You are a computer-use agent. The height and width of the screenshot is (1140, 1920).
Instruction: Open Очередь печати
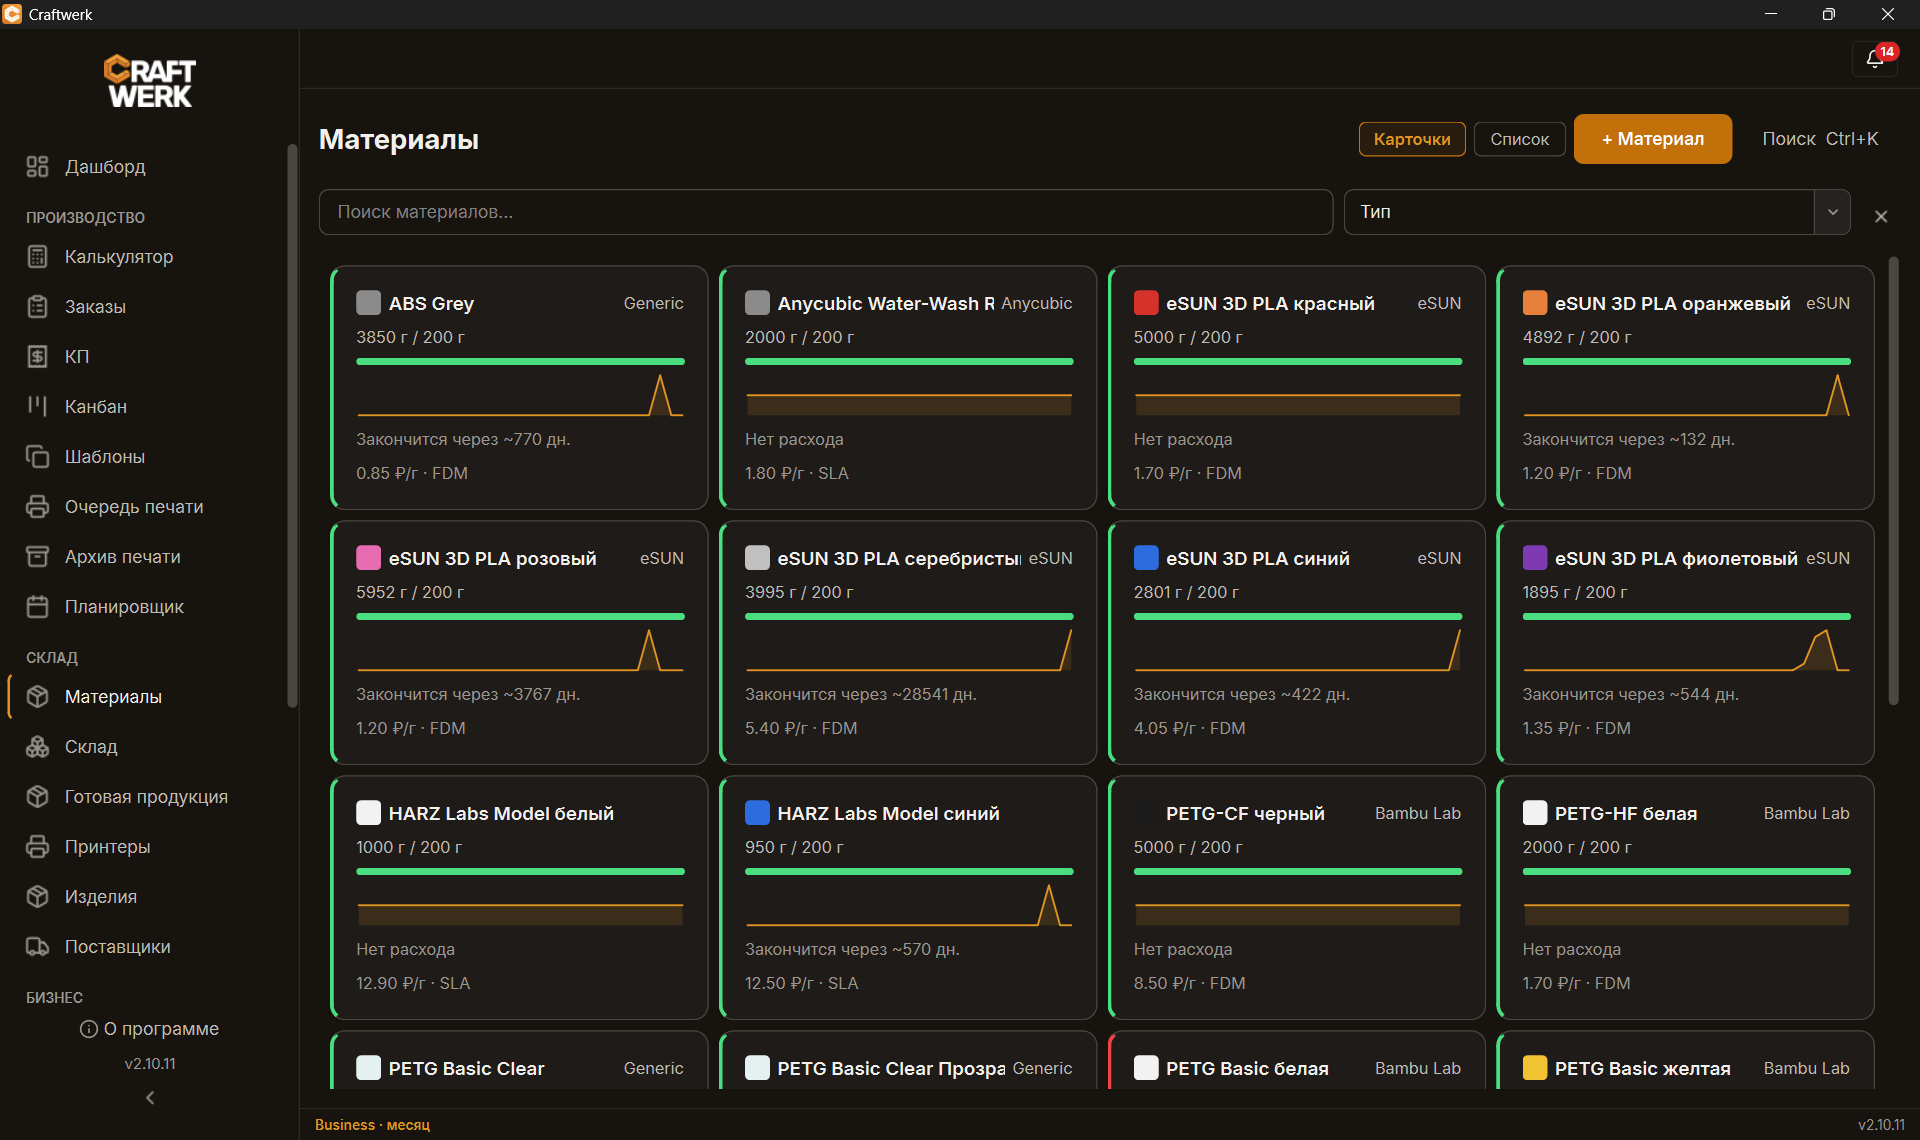(x=134, y=507)
